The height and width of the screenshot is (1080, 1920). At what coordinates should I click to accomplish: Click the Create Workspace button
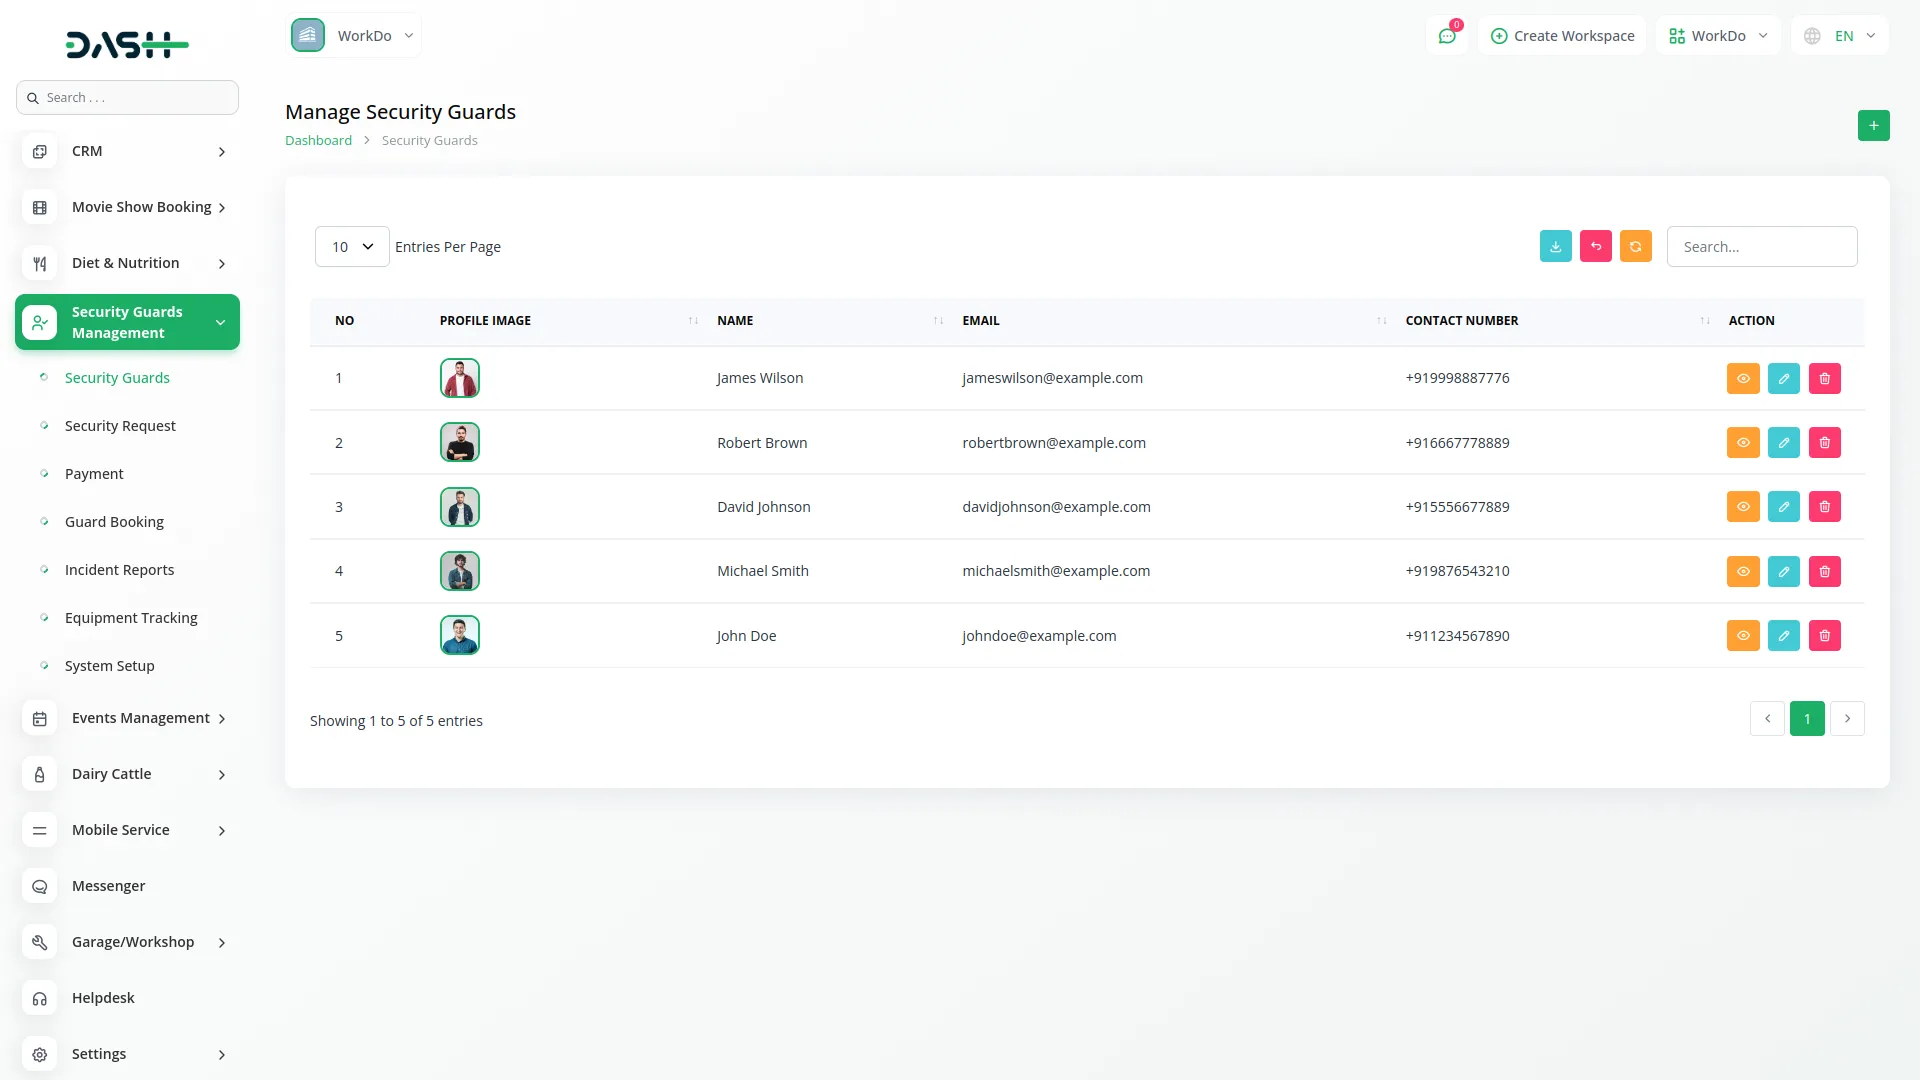point(1562,36)
